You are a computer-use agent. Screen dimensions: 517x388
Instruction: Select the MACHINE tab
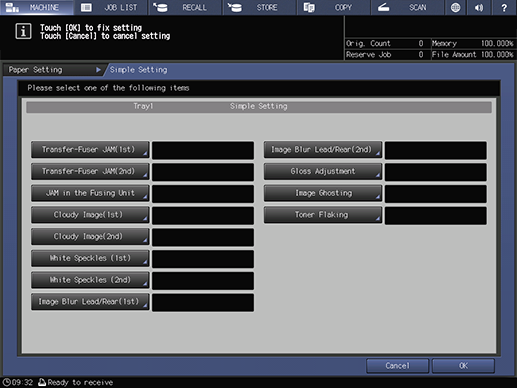tap(37, 7)
